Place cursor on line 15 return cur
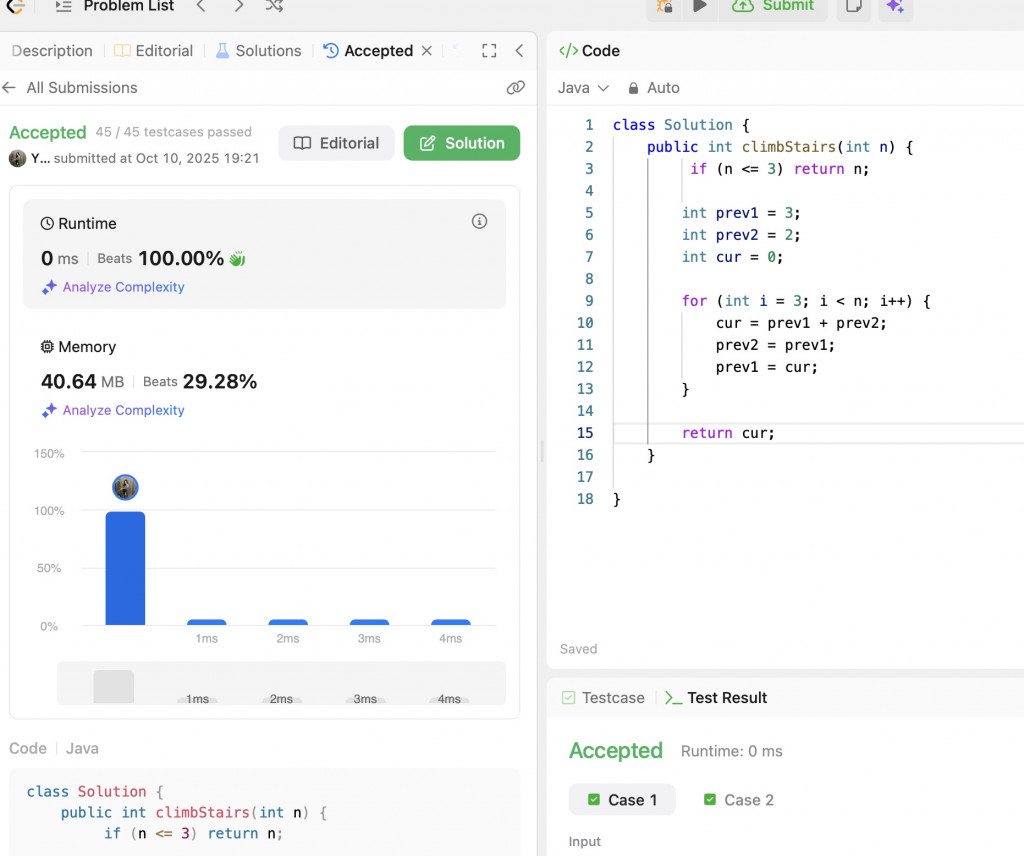 728,433
